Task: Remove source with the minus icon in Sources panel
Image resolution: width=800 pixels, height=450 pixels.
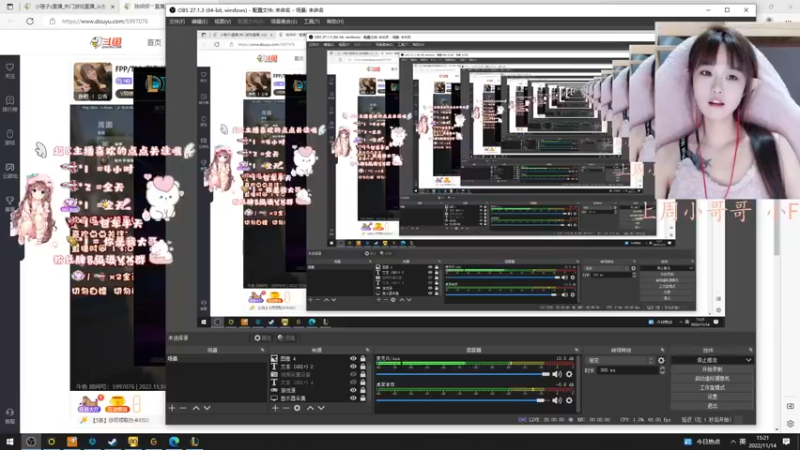Action: coord(286,408)
